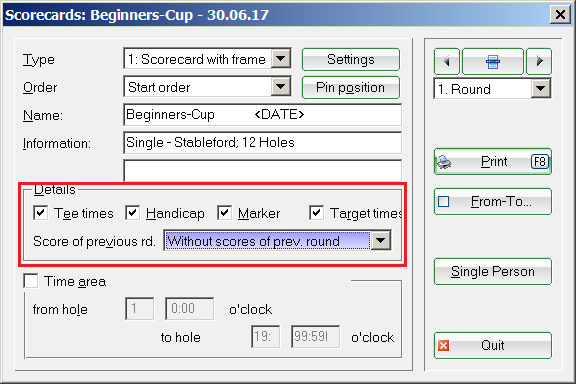Click the printer icon on Print button
The image size is (576, 384).
444,162
